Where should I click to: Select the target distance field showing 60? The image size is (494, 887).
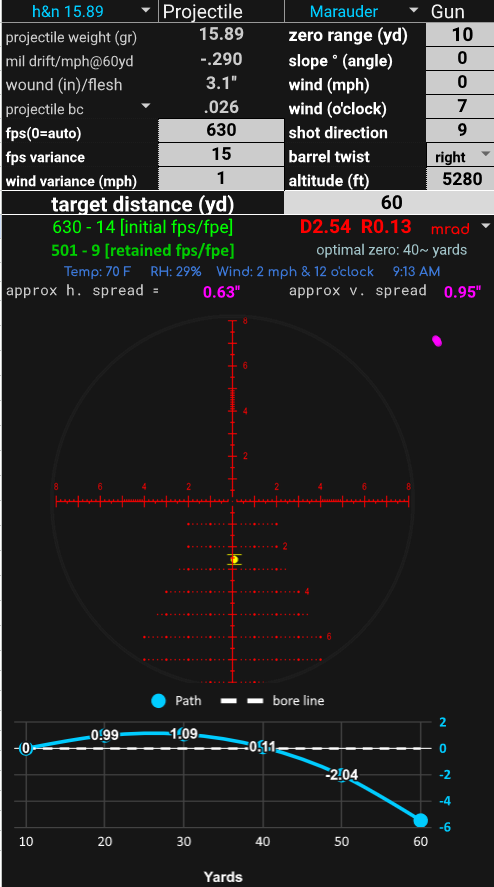[389, 203]
